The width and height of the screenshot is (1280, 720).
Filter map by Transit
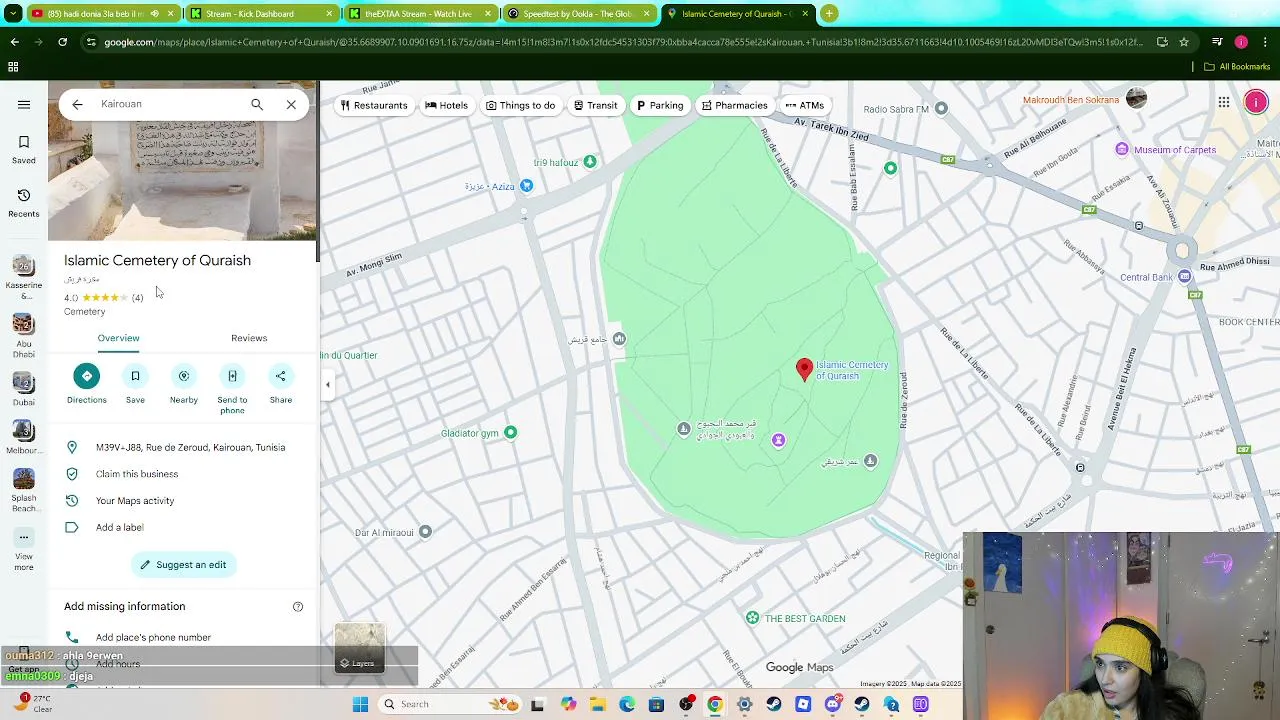tap(595, 105)
